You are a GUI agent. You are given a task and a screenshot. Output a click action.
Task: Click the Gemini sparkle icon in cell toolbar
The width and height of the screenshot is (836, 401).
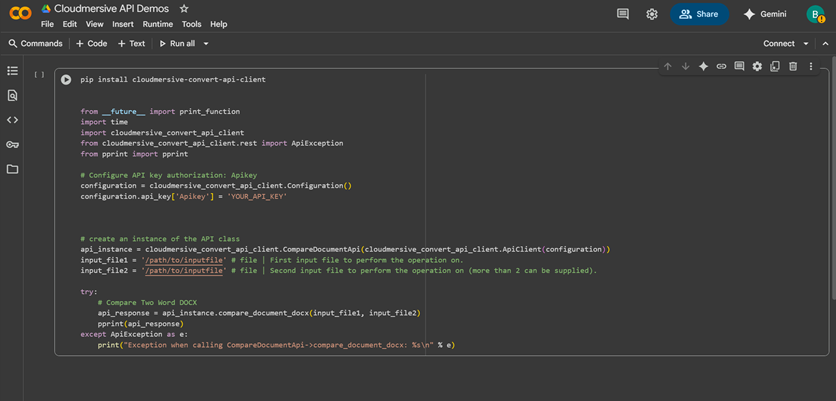click(x=703, y=66)
